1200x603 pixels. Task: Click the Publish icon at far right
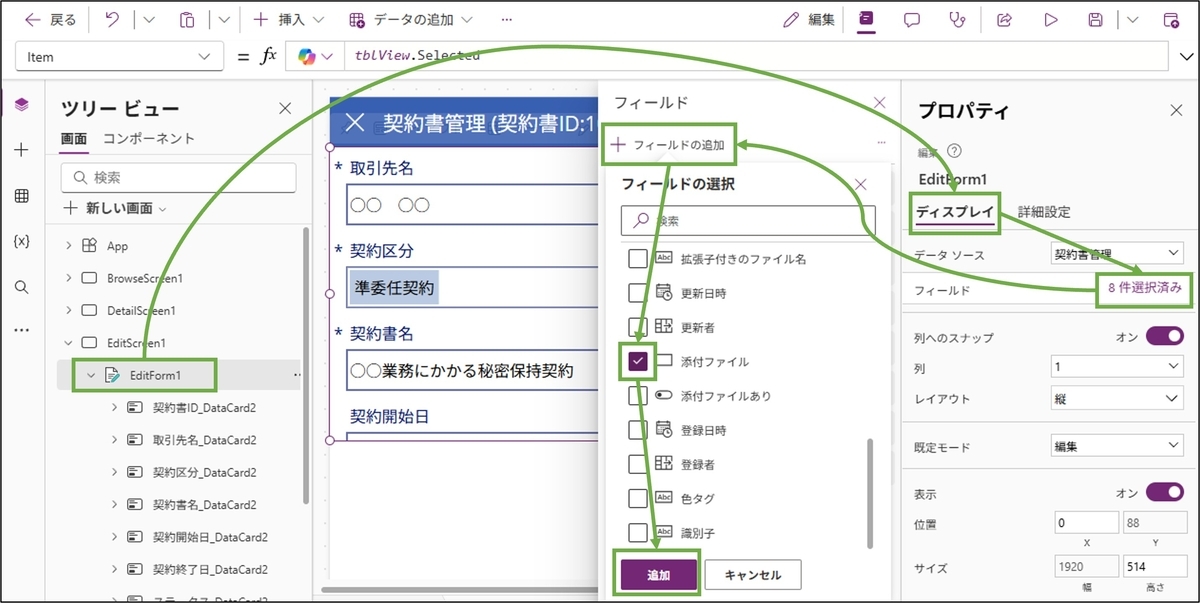tap(1171, 19)
